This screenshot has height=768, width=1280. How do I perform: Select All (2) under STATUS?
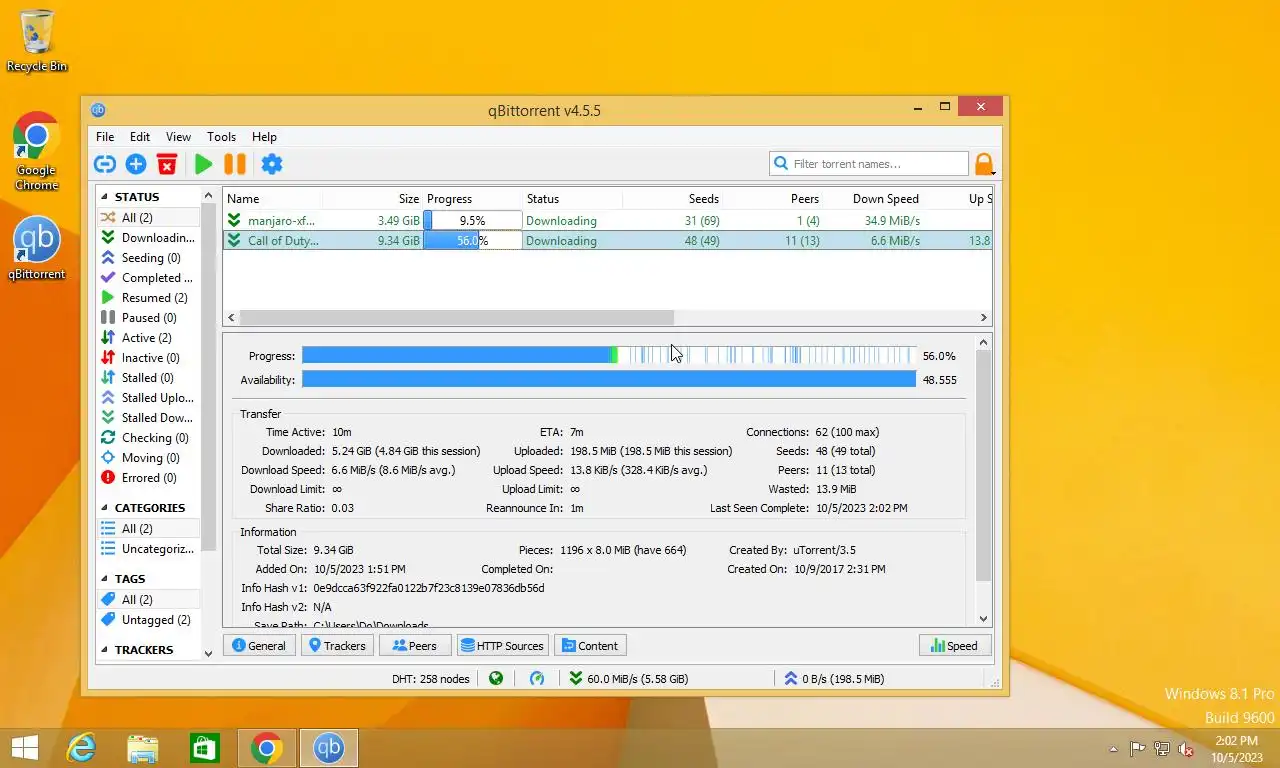tap(148, 217)
